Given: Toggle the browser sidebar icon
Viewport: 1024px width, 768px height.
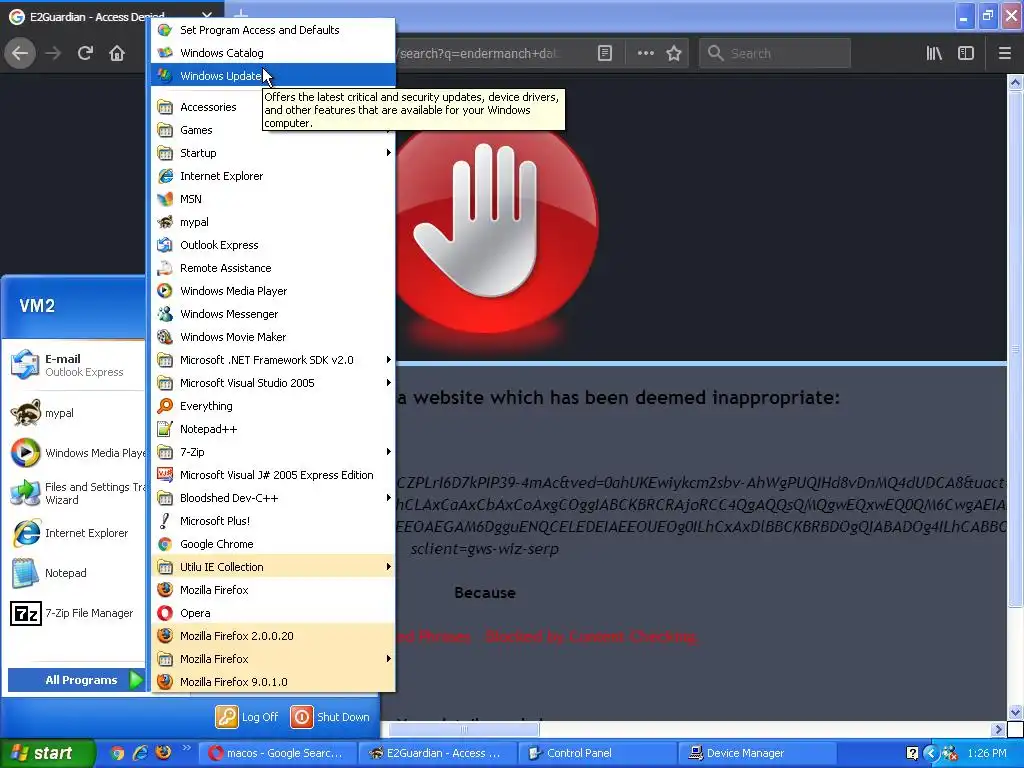Looking at the screenshot, I should point(966,53).
